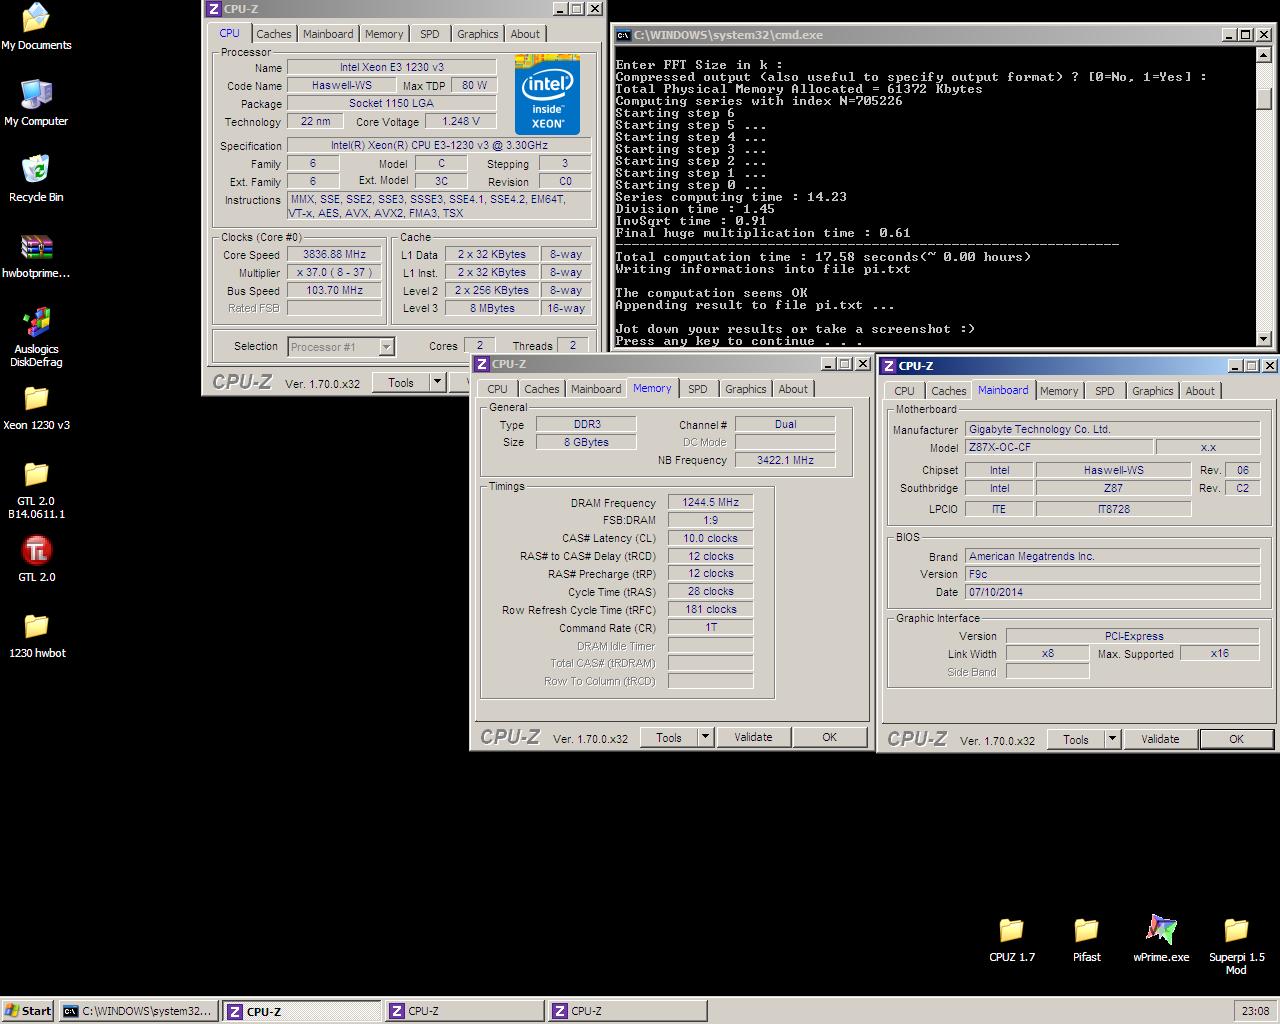Click the Z icon of CPU-Z memory window

(482, 364)
